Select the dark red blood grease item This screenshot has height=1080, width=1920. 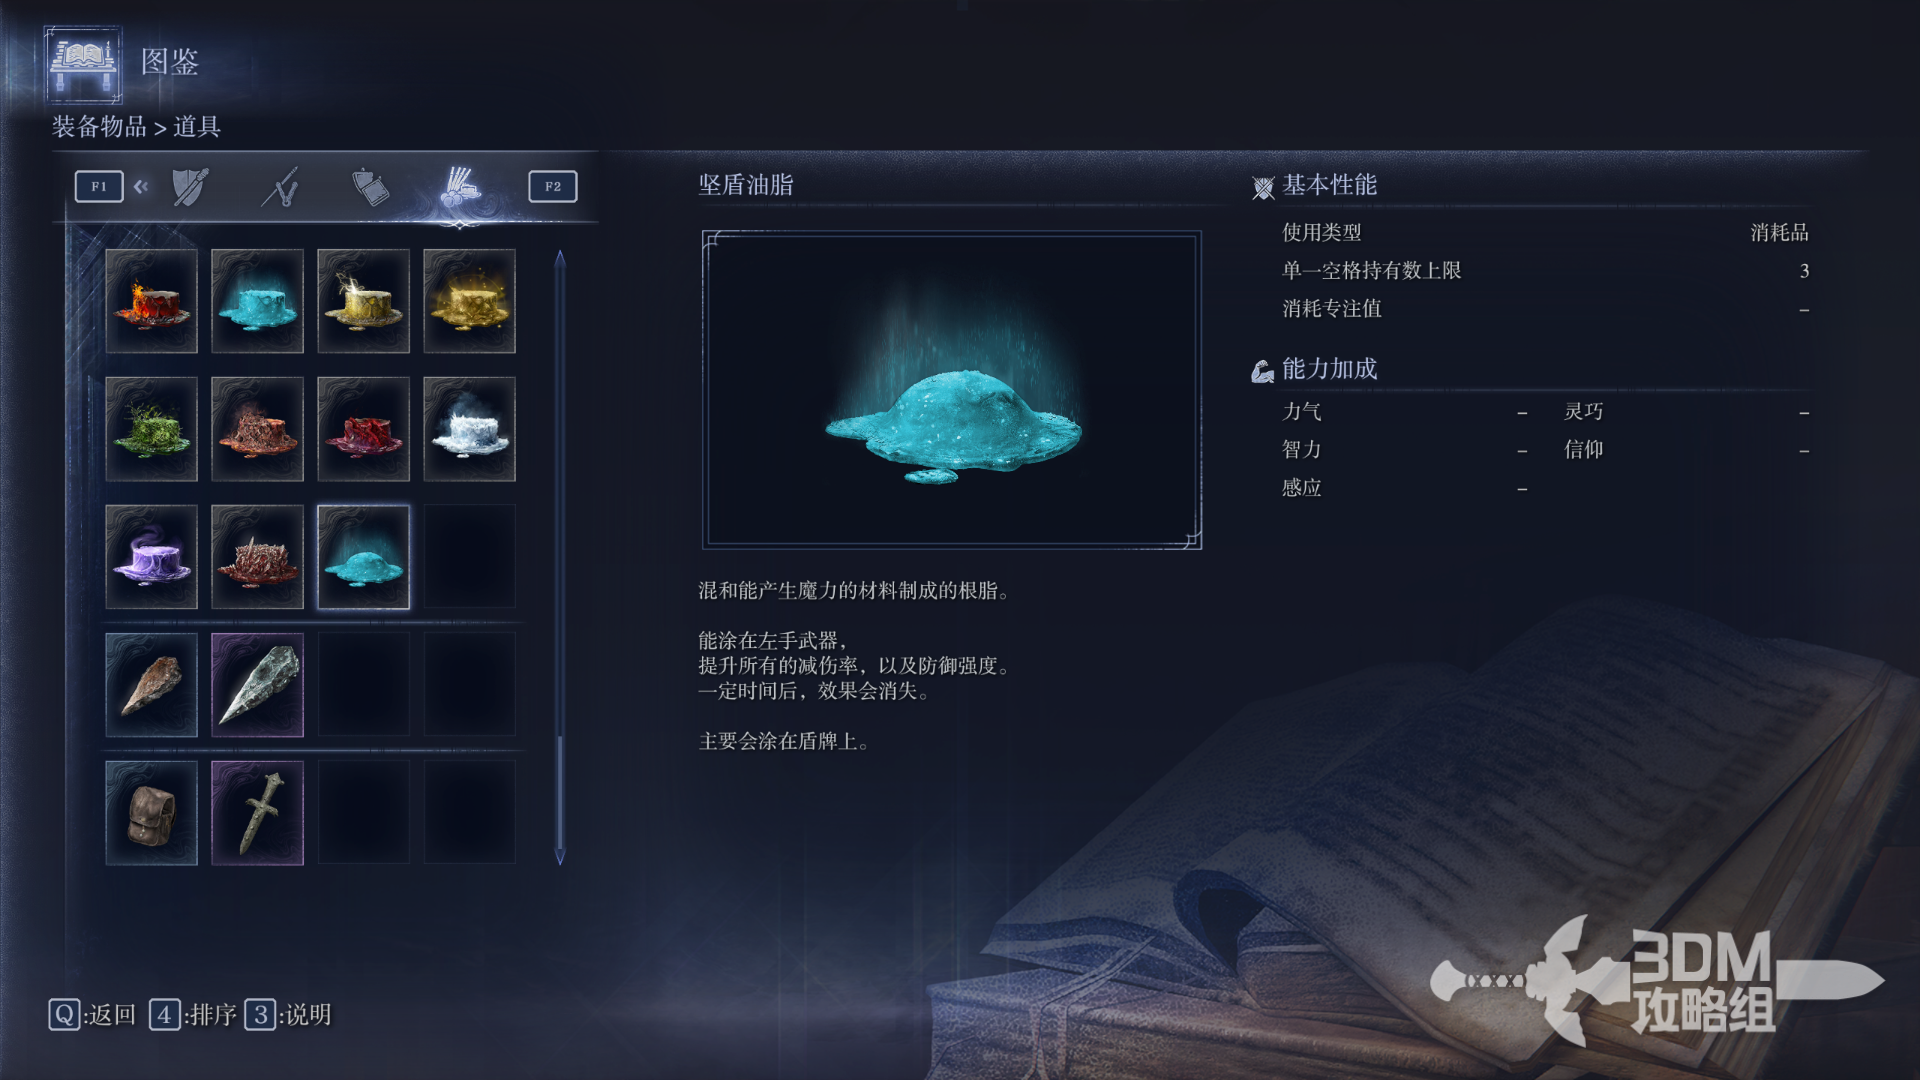(363, 429)
